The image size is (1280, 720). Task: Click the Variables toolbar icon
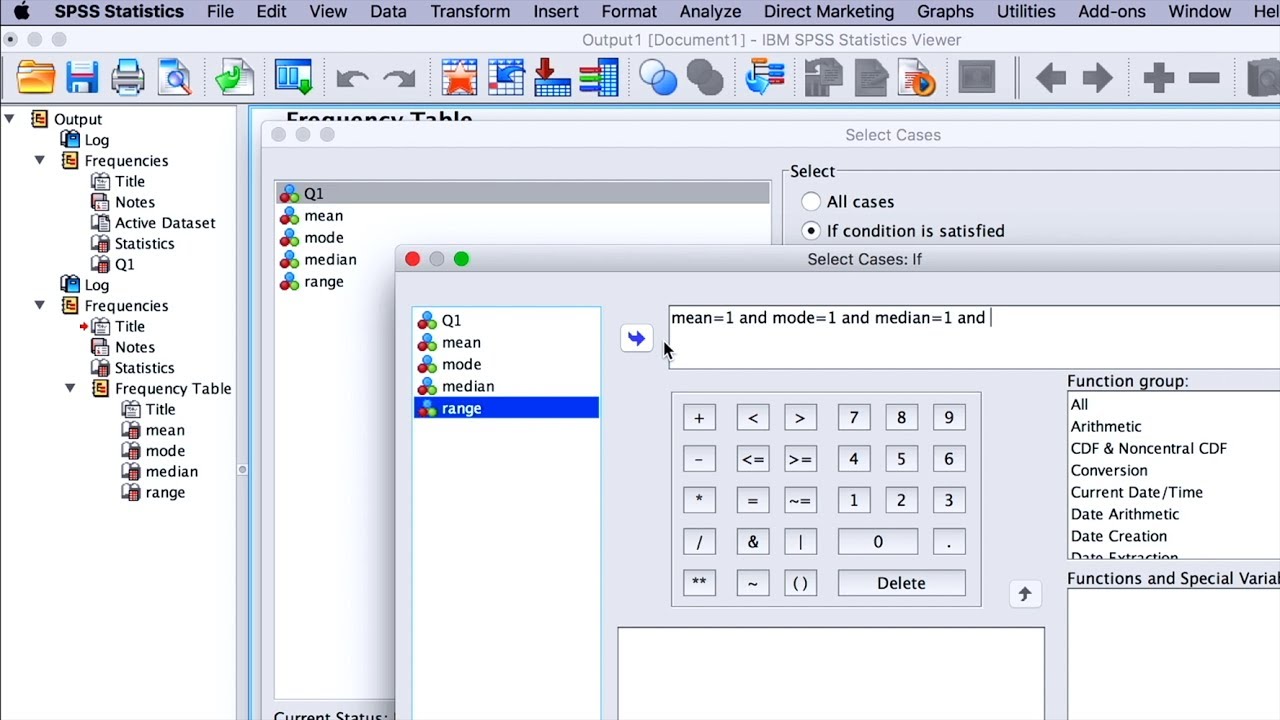599,78
